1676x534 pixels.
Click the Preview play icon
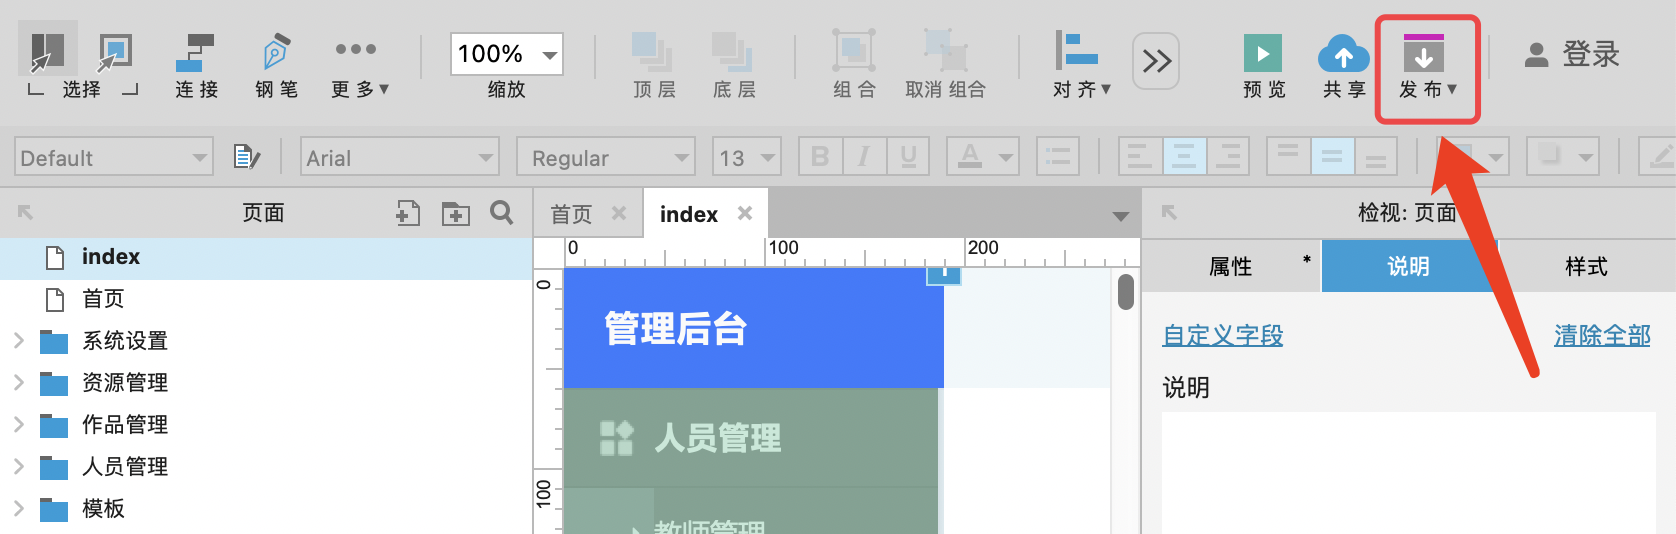(x=1262, y=54)
